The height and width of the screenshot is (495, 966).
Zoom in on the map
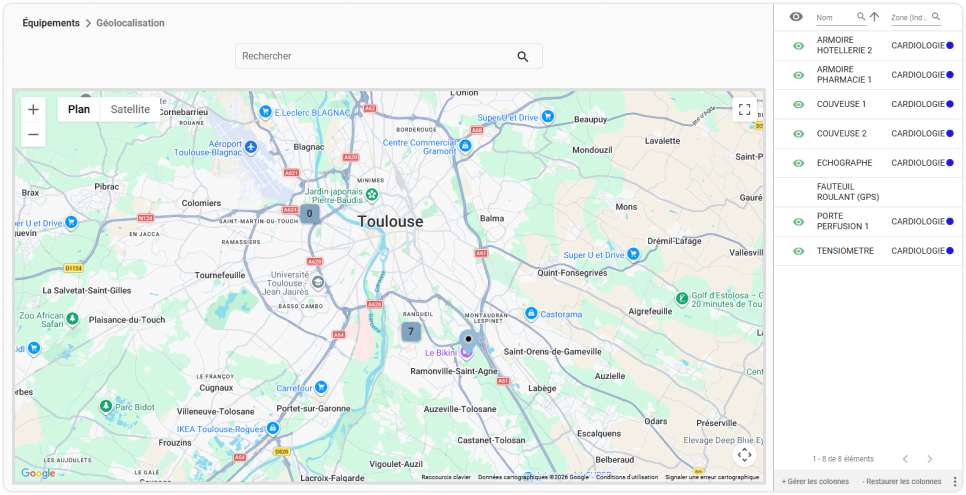coord(33,110)
